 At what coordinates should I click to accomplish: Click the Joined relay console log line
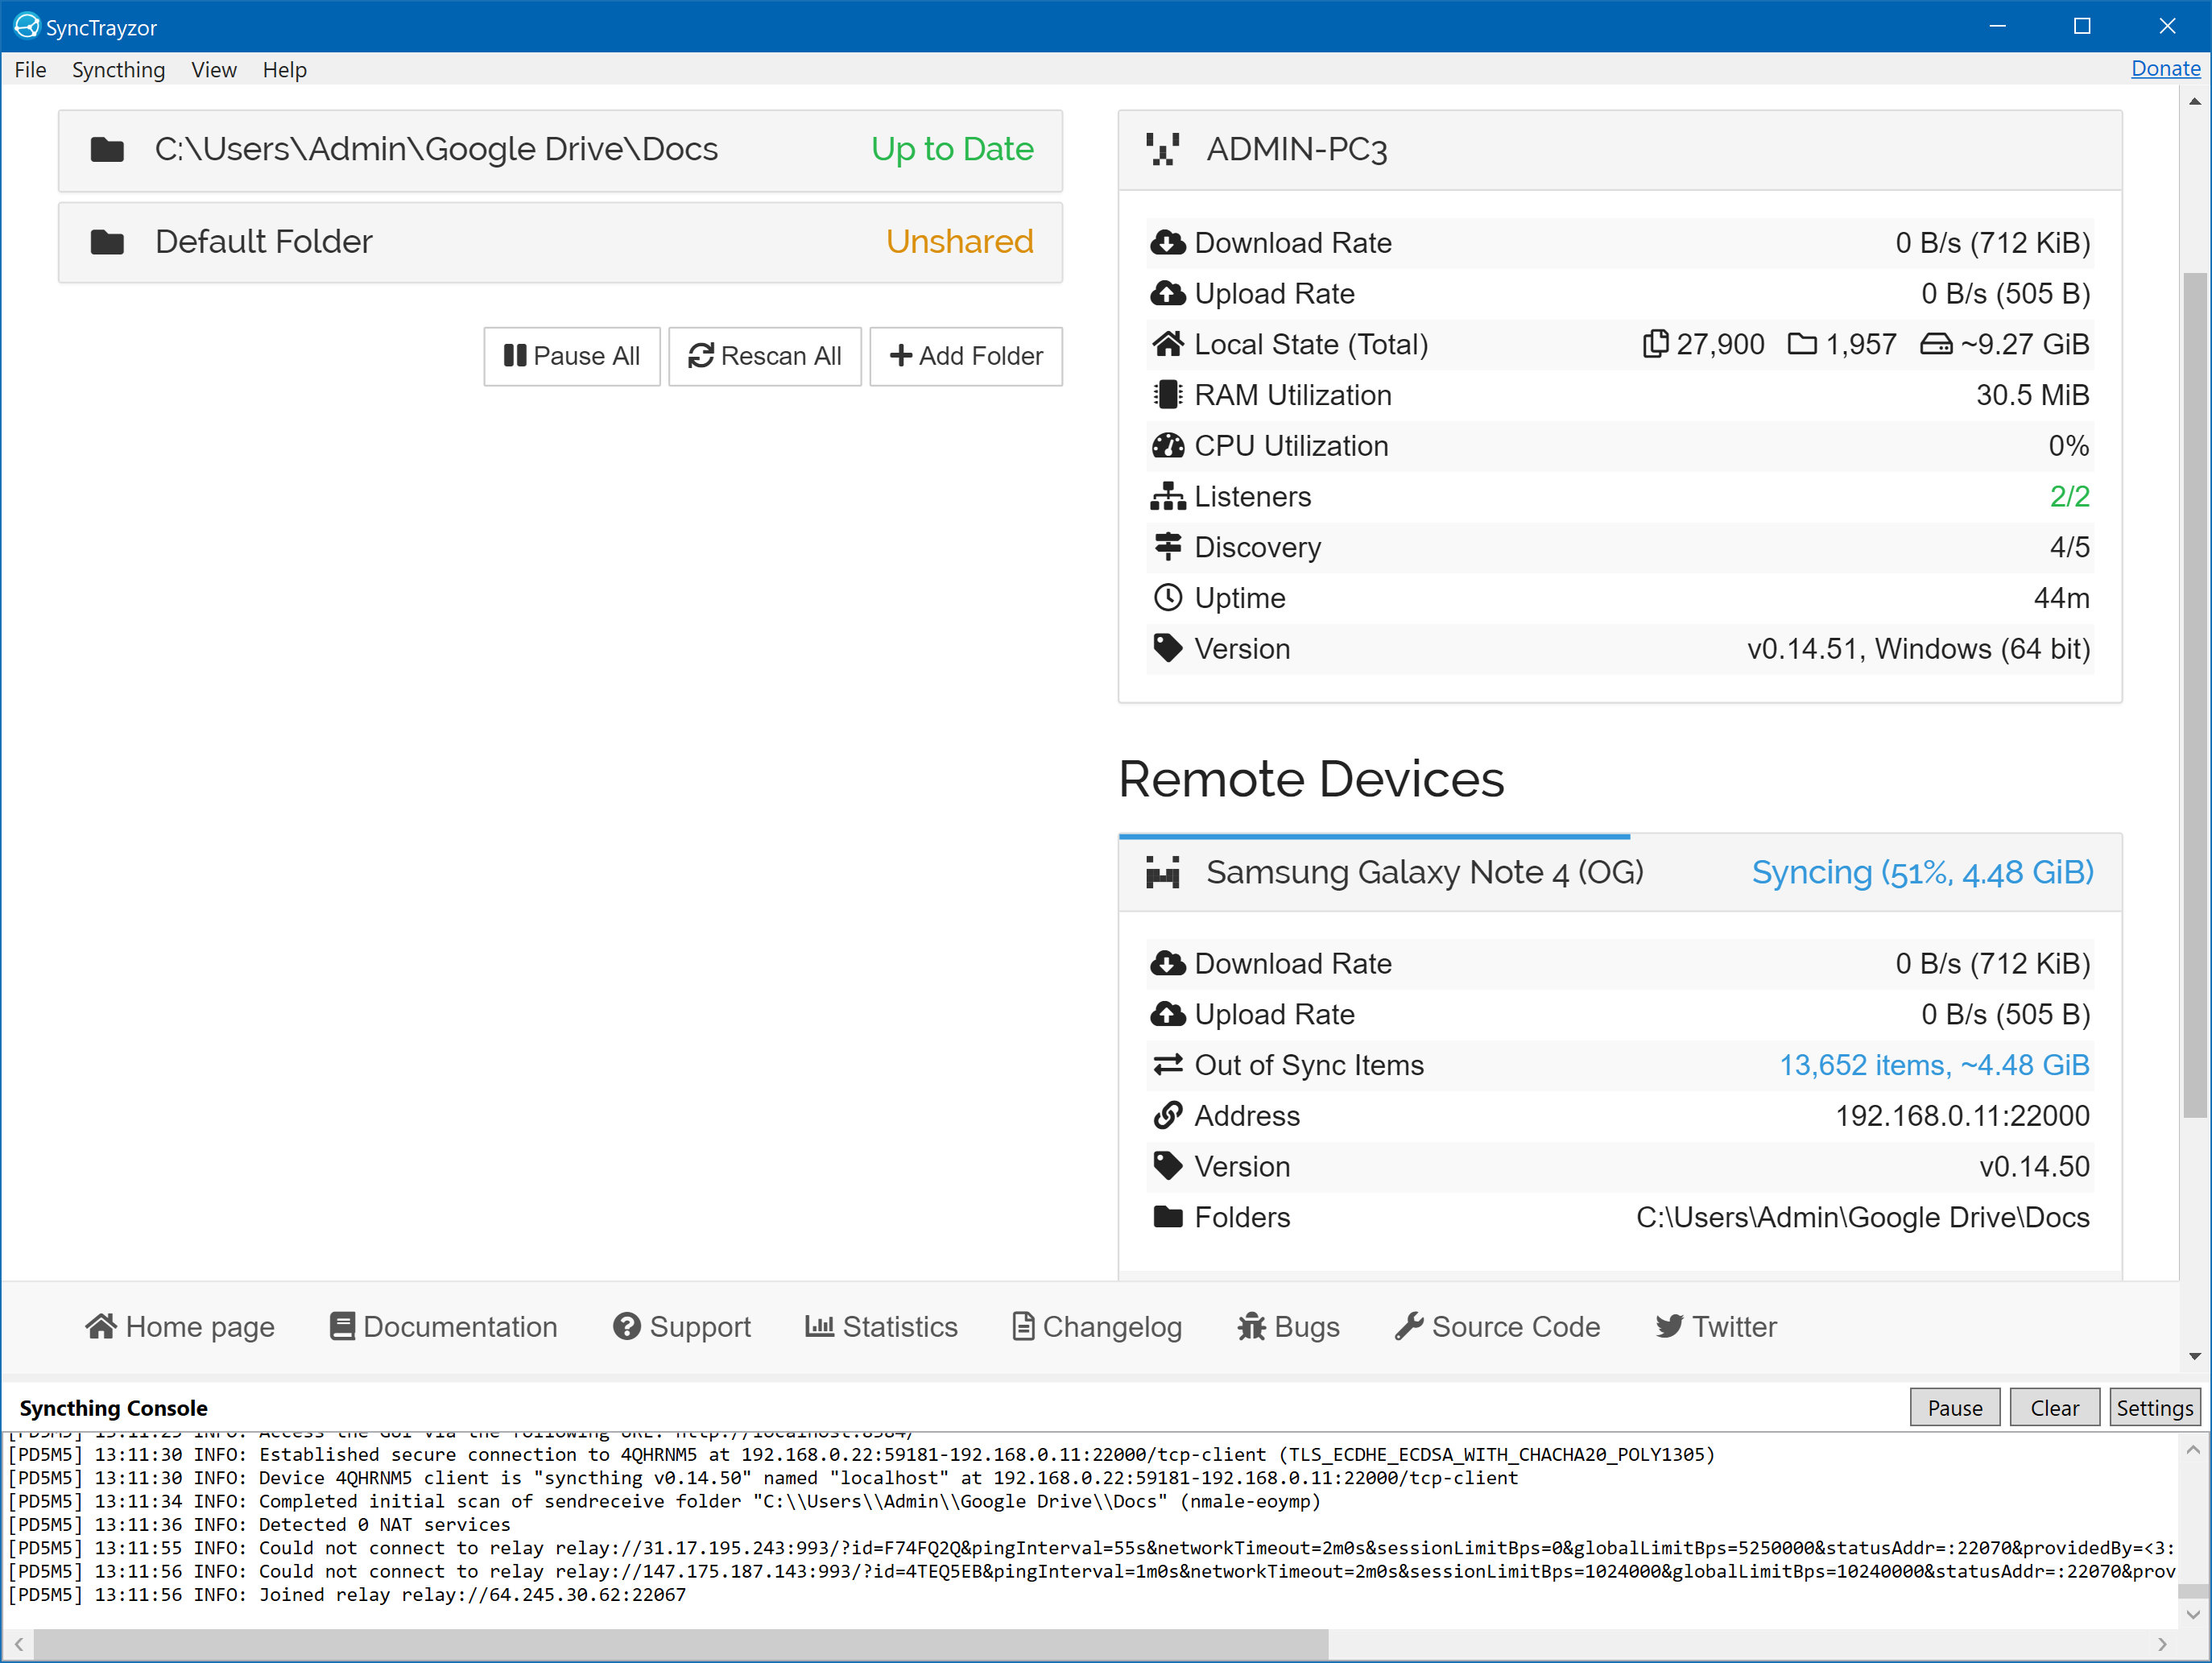coord(347,1594)
